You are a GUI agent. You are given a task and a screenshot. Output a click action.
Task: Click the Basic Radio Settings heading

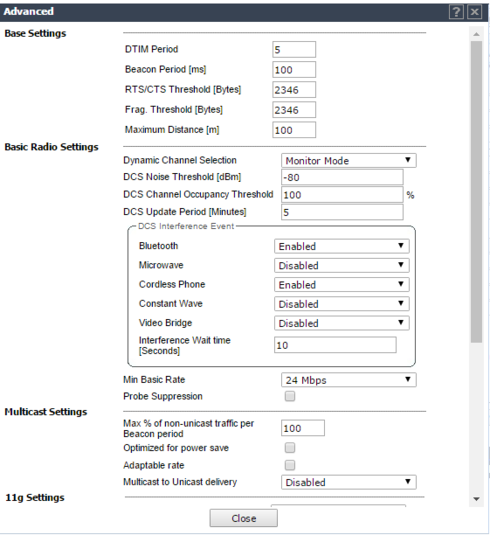pos(51,147)
